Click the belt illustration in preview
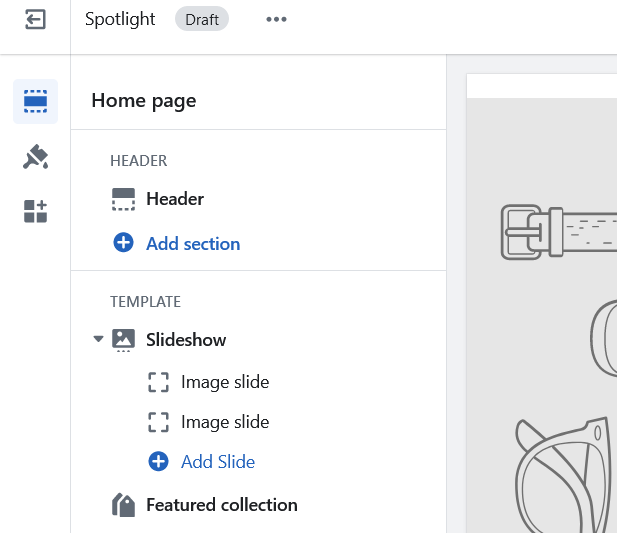Screen dimensions: 617x533 coord(557,232)
